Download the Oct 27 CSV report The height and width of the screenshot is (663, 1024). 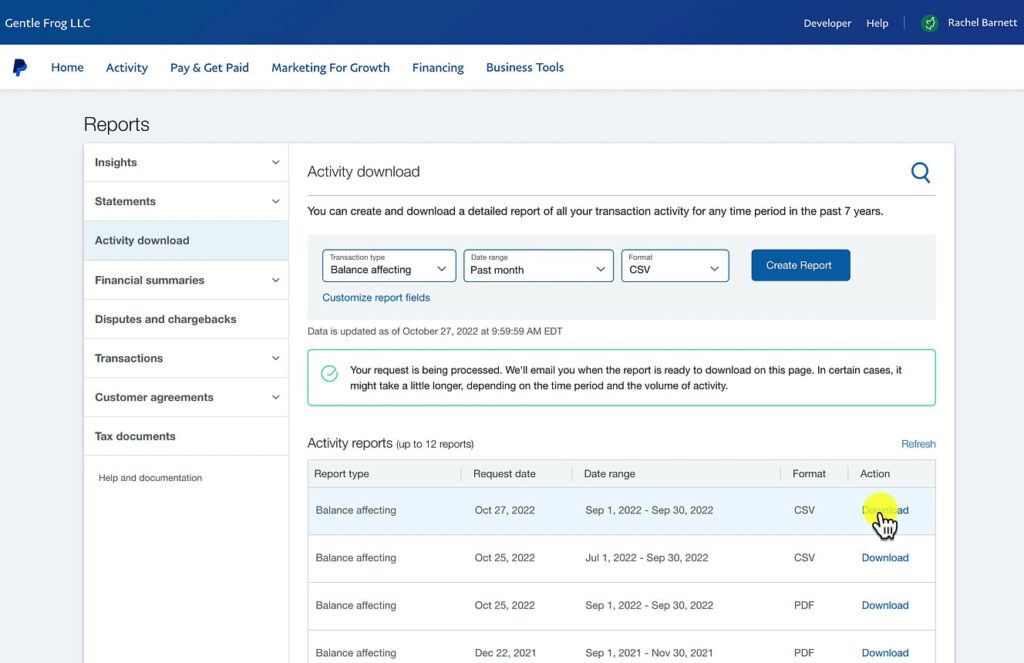tap(884, 509)
